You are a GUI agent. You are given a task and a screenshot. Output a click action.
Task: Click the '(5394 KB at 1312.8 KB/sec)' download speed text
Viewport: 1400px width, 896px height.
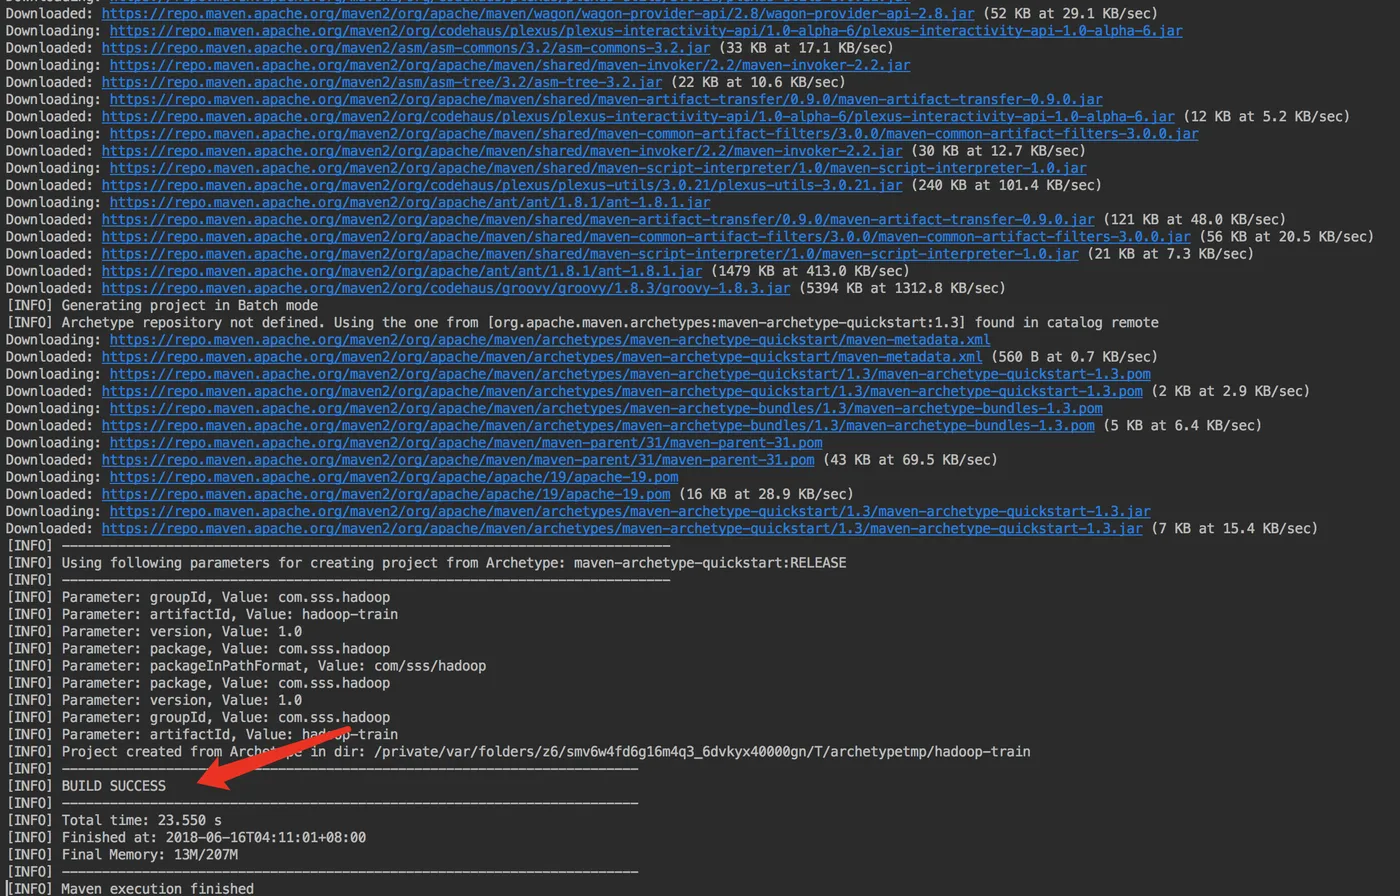pyautogui.click(x=902, y=288)
